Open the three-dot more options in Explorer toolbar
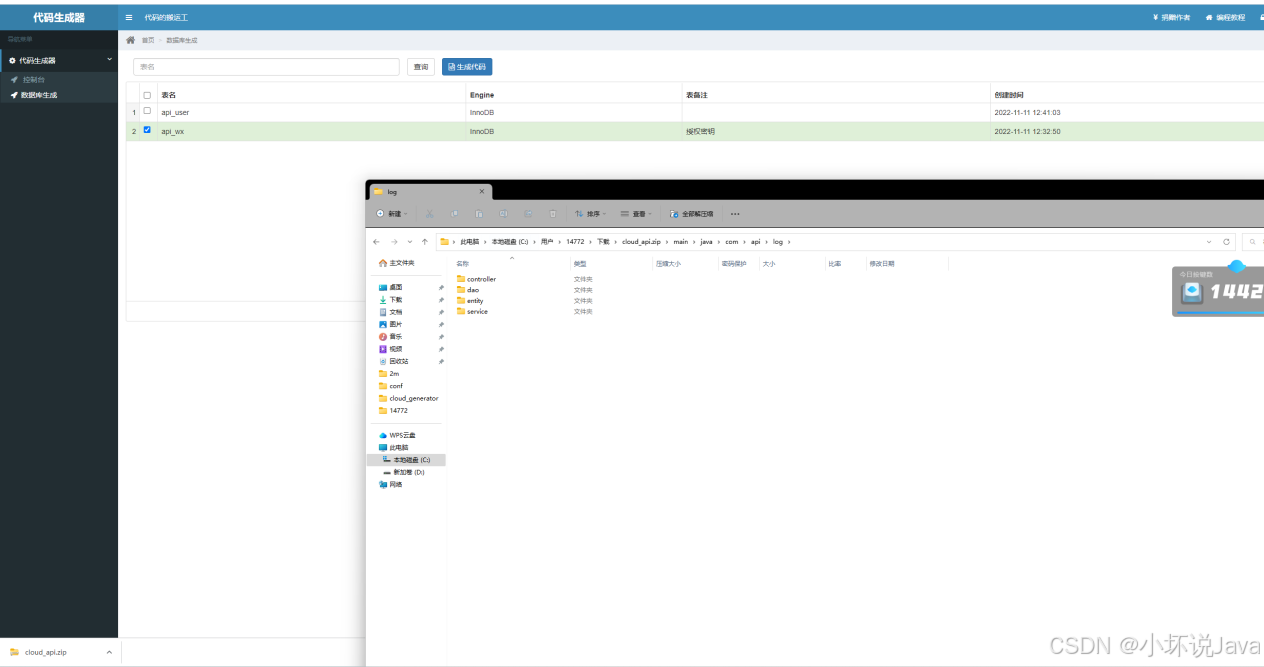Screen dimensions: 1264x667 735,214
